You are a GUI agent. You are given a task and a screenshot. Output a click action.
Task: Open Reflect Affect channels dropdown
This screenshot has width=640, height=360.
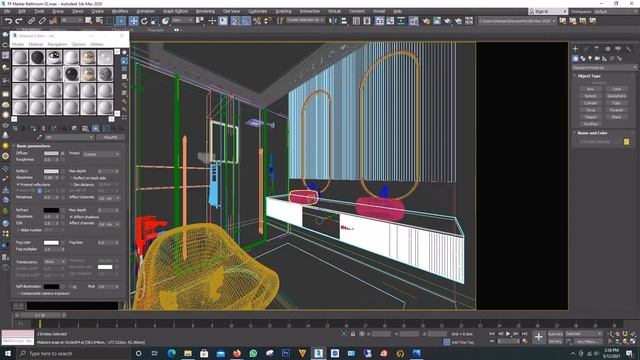pos(109,198)
